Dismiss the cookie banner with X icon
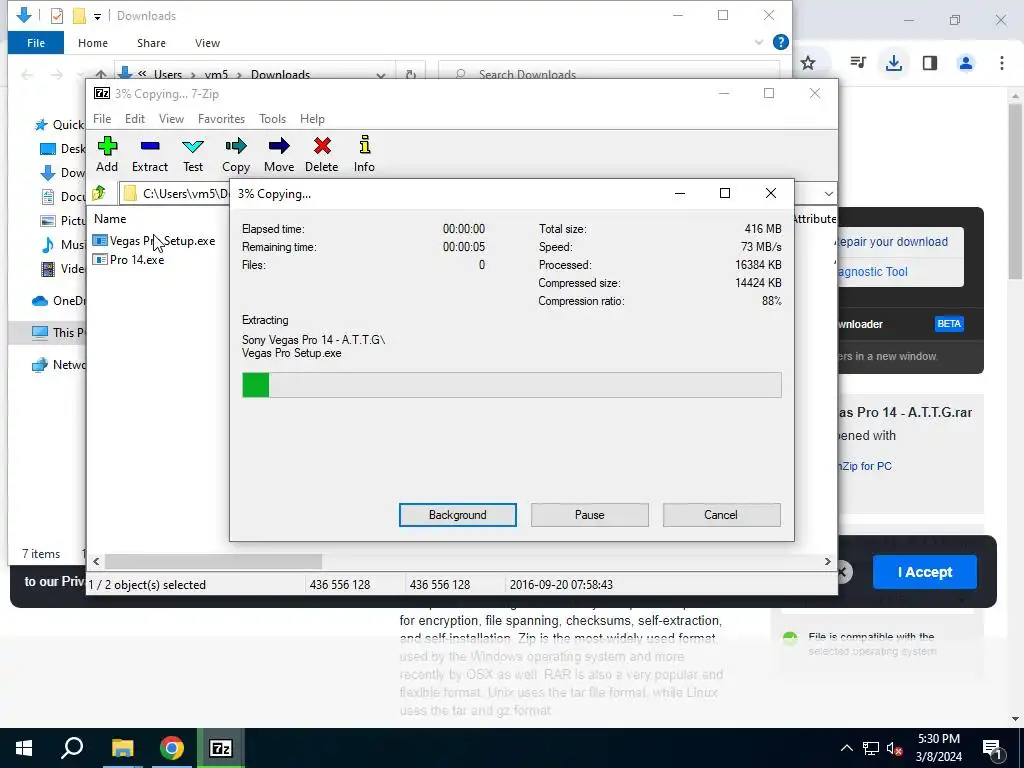1024x768 pixels. click(x=842, y=572)
